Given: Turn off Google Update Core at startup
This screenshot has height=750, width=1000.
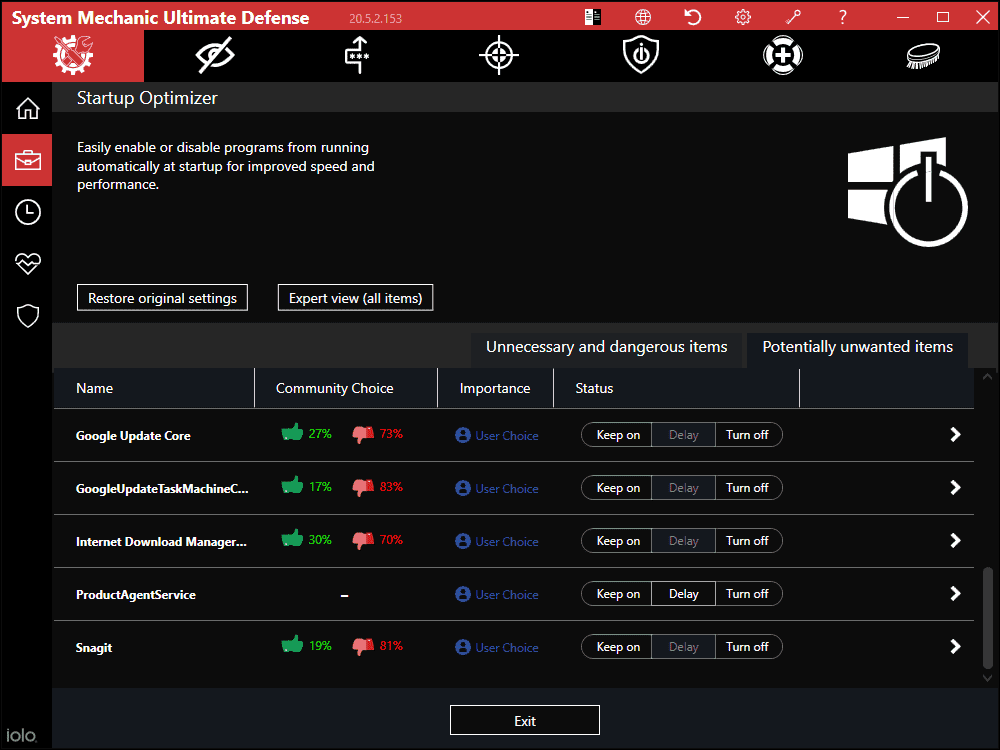Looking at the screenshot, I should point(748,434).
